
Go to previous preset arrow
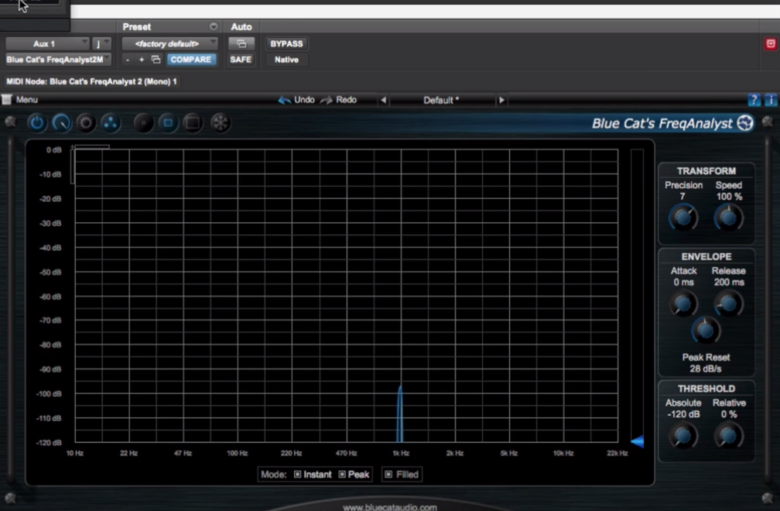click(x=384, y=100)
